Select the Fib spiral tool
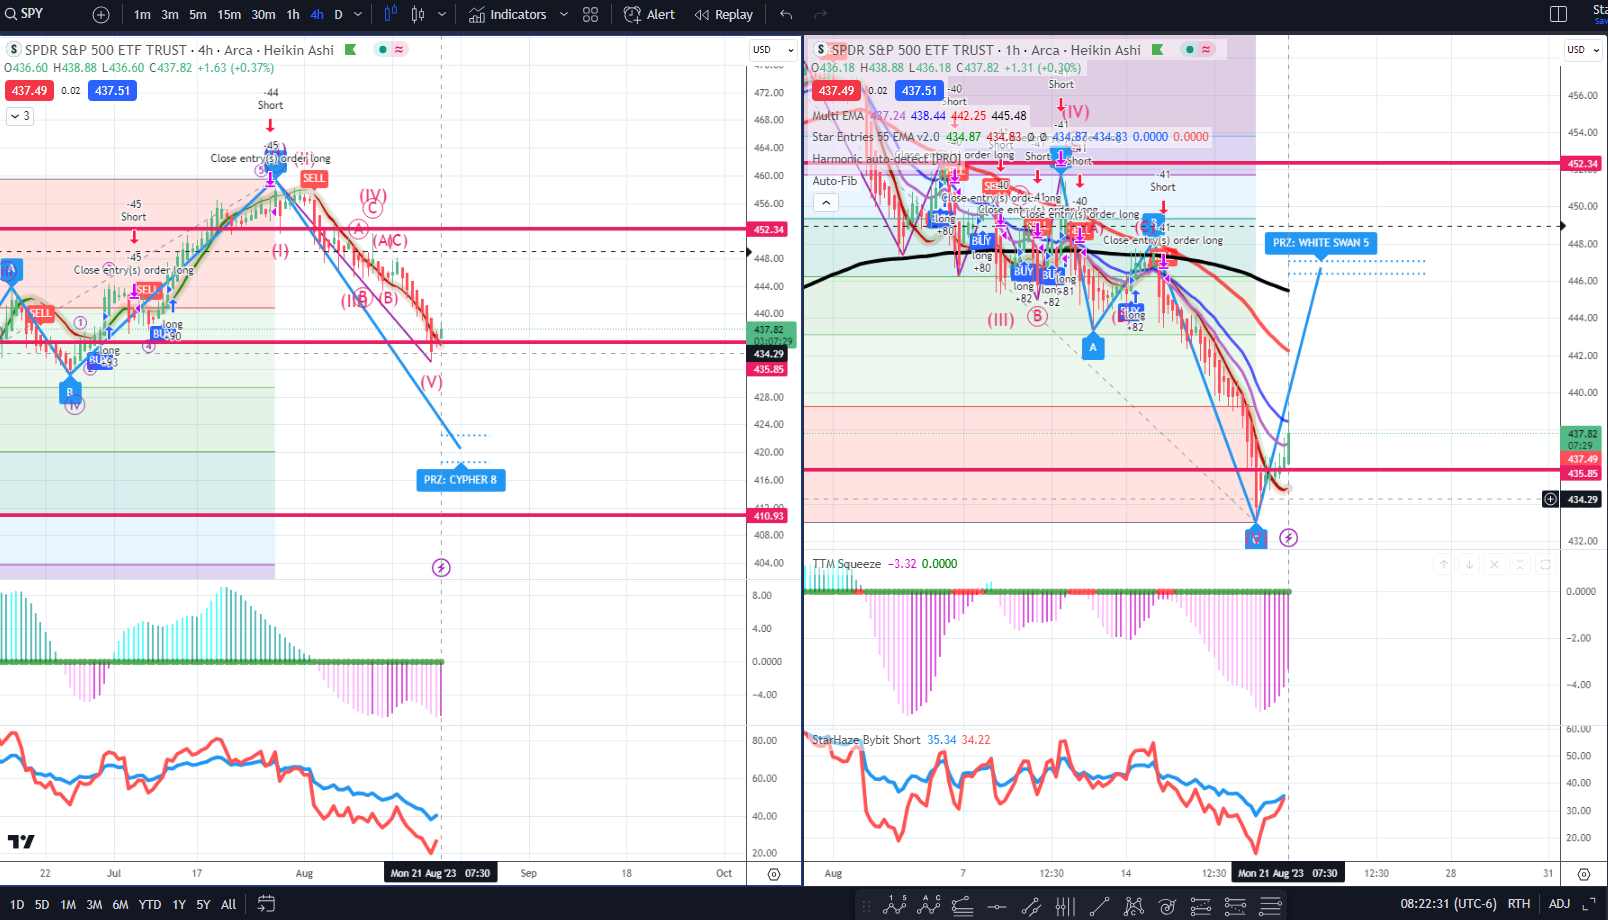The height and width of the screenshot is (920, 1608). click(x=1167, y=907)
